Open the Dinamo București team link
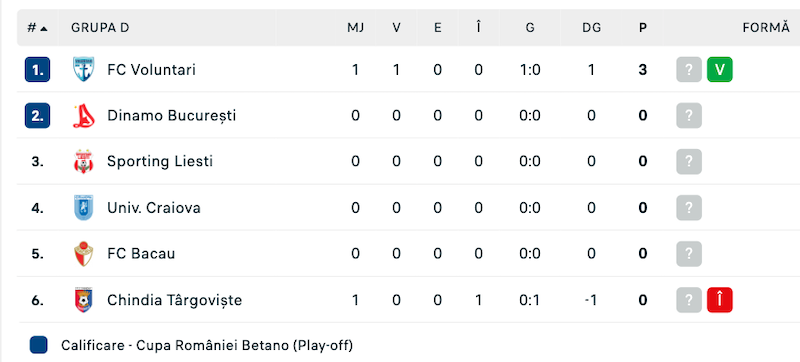Screen dimensions: 800x362 click(x=171, y=116)
